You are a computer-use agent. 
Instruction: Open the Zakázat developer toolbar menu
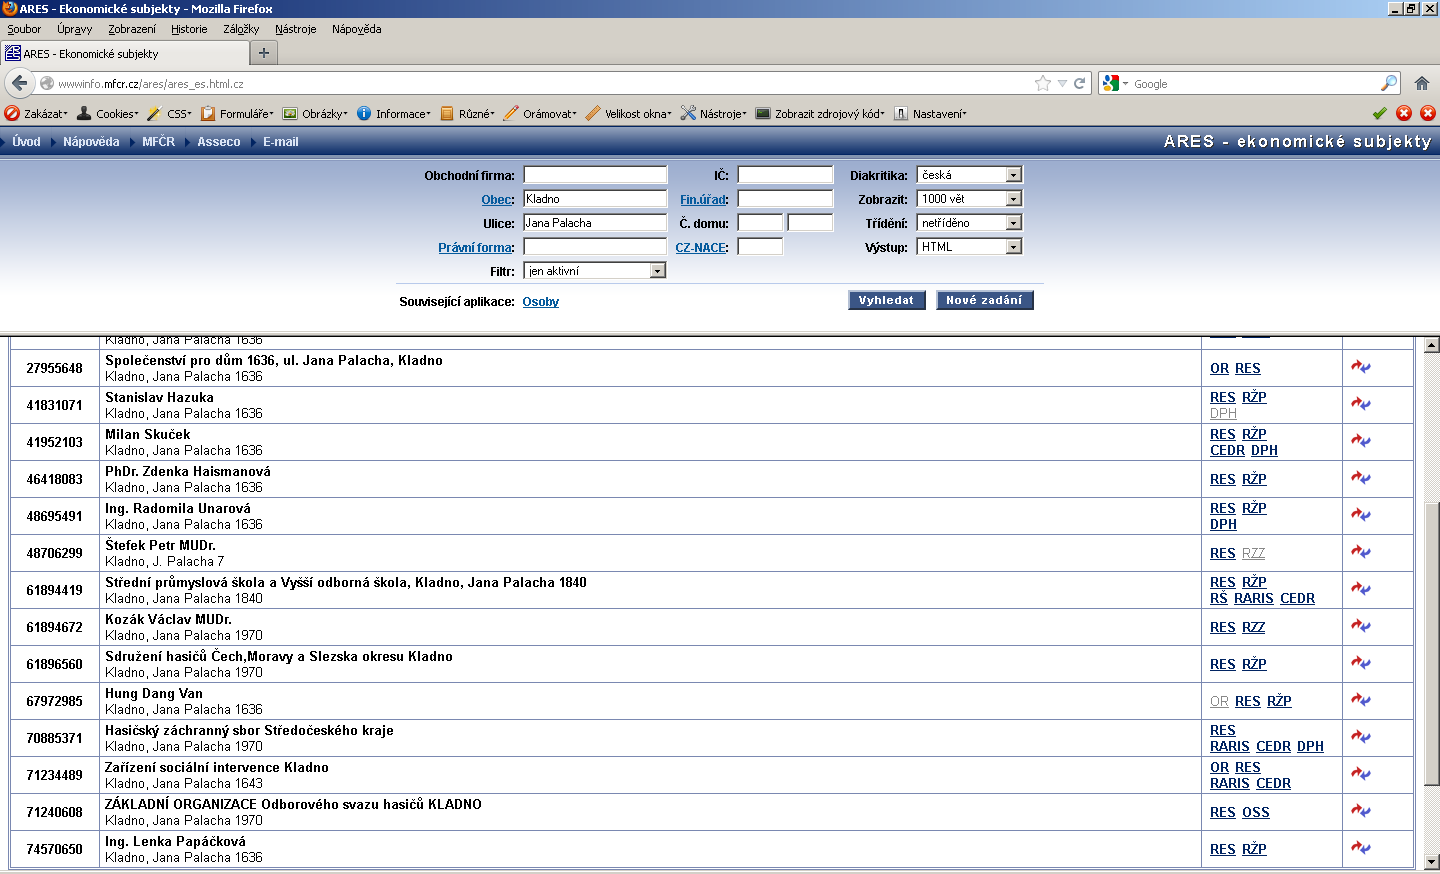pos(37,114)
